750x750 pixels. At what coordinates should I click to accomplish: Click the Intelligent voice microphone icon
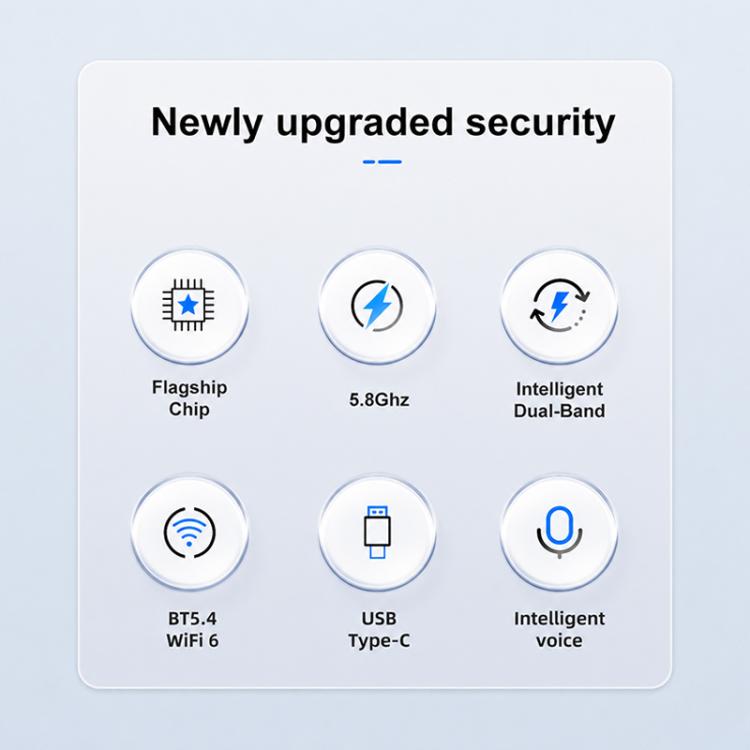coord(559,532)
